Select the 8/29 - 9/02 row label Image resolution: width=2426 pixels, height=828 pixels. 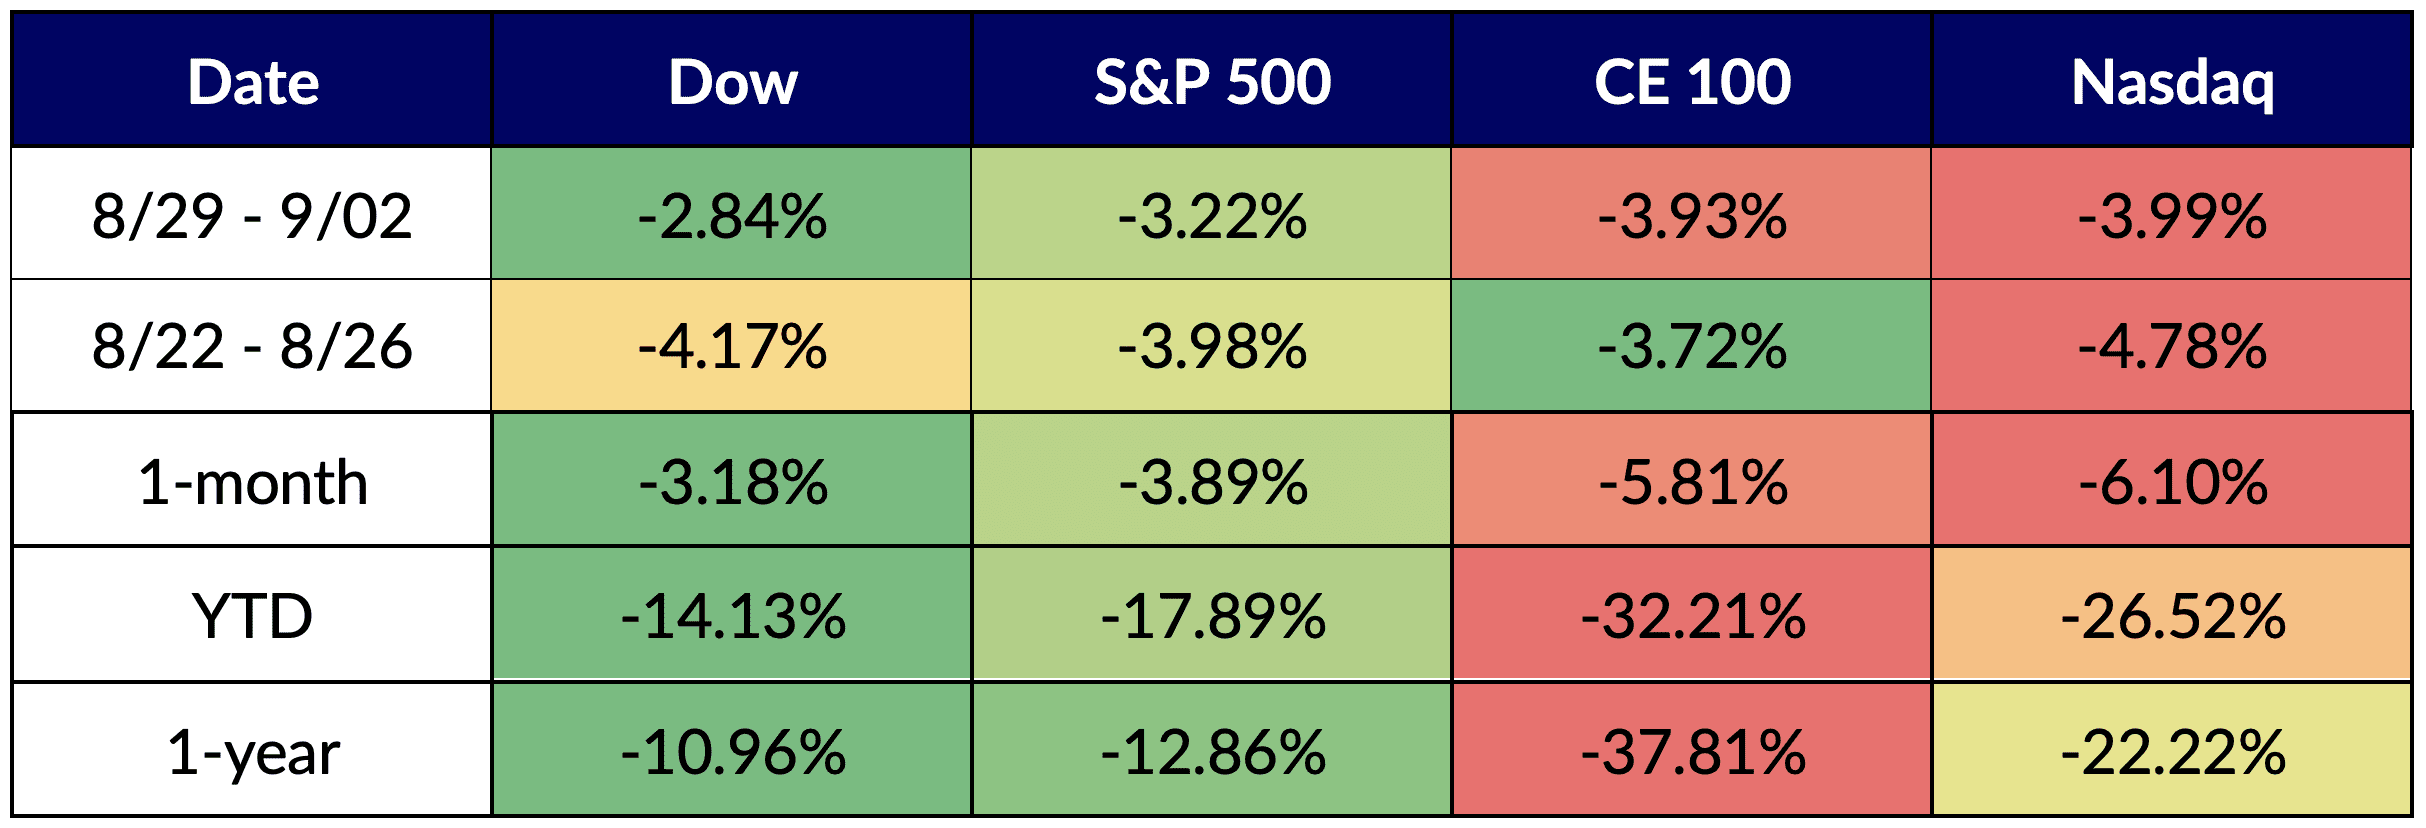pyautogui.click(x=252, y=215)
